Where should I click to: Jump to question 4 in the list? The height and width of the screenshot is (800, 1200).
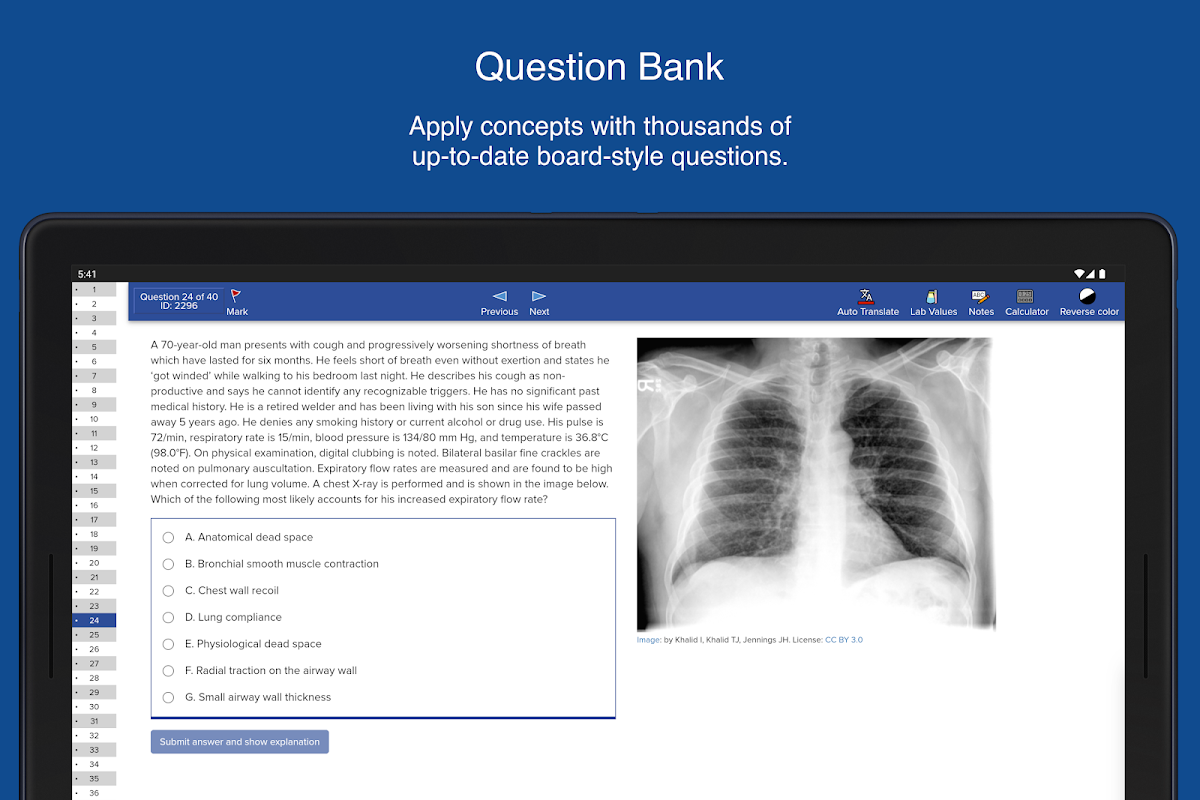(94, 332)
